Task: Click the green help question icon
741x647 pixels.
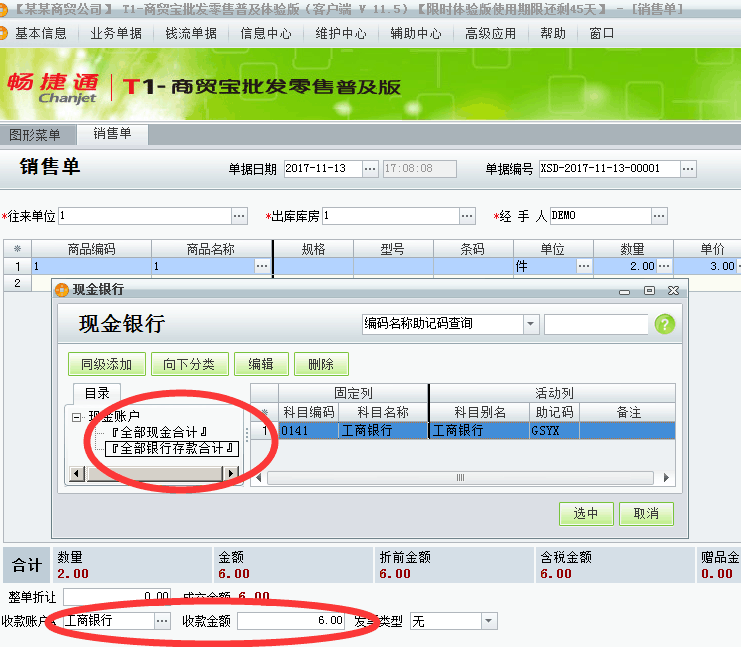Action: pos(664,324)
